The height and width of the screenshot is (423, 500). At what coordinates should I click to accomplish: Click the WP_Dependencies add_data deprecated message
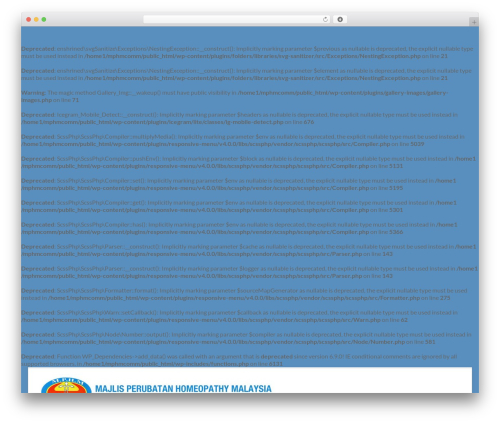[x=239, y=360]
